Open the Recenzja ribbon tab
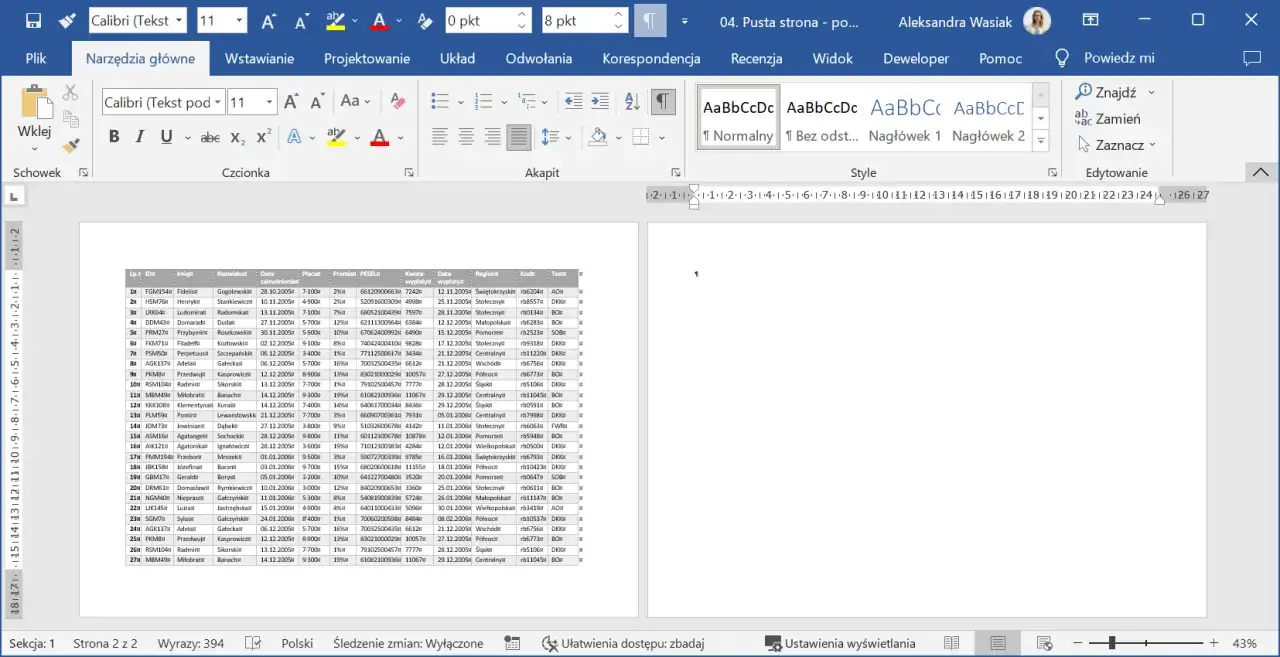Image resolution: width=1280 pixels, height=657 pixels. click(756, 58)
